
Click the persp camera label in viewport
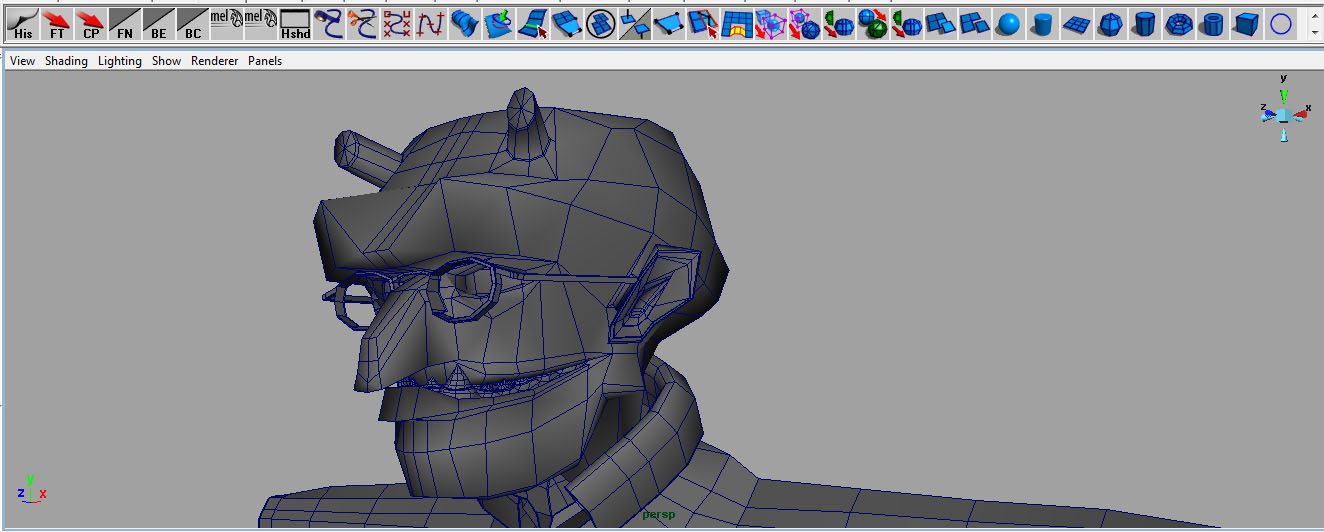coord(659,515)
